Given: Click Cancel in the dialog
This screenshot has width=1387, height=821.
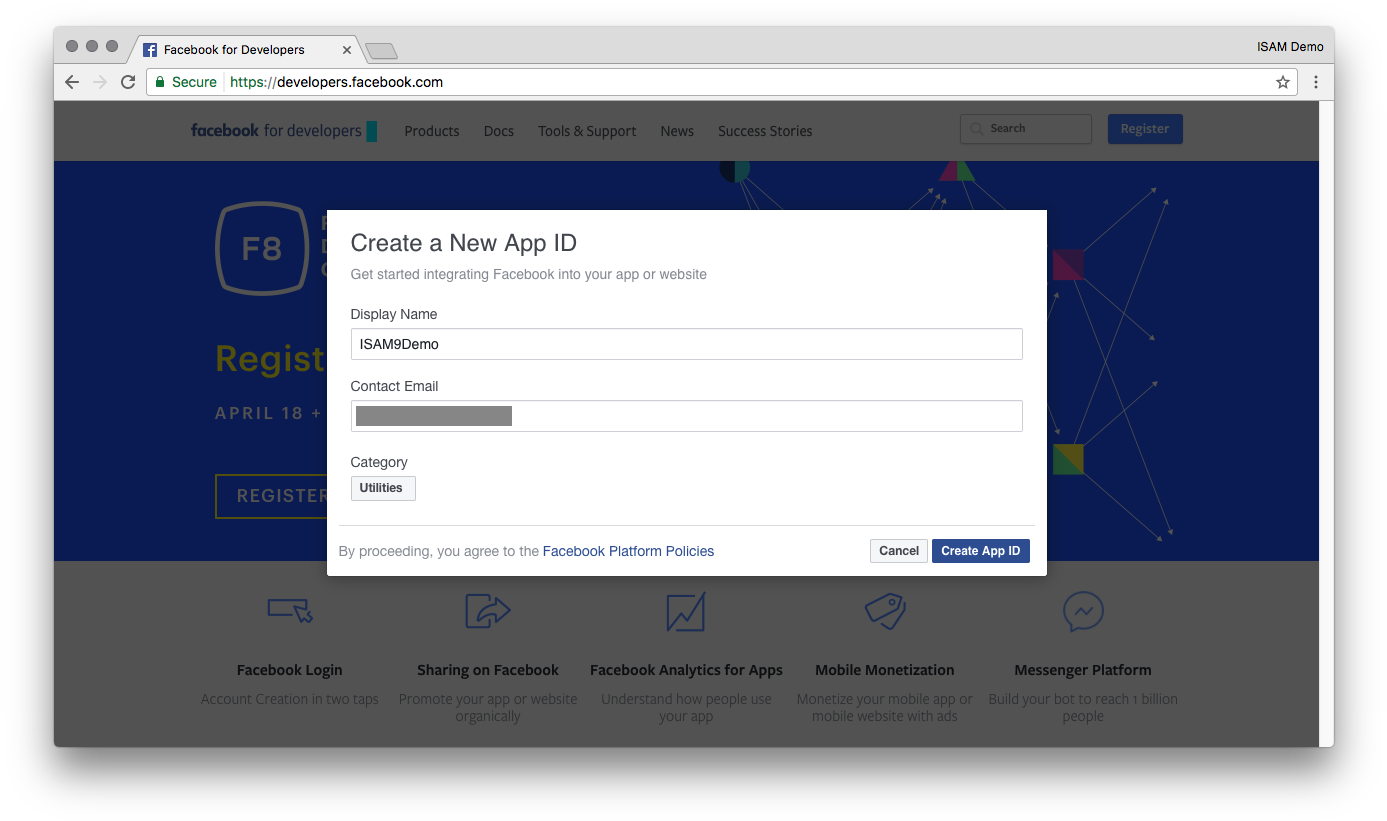Looking at the screenshot, I should [x=899, y=551].
